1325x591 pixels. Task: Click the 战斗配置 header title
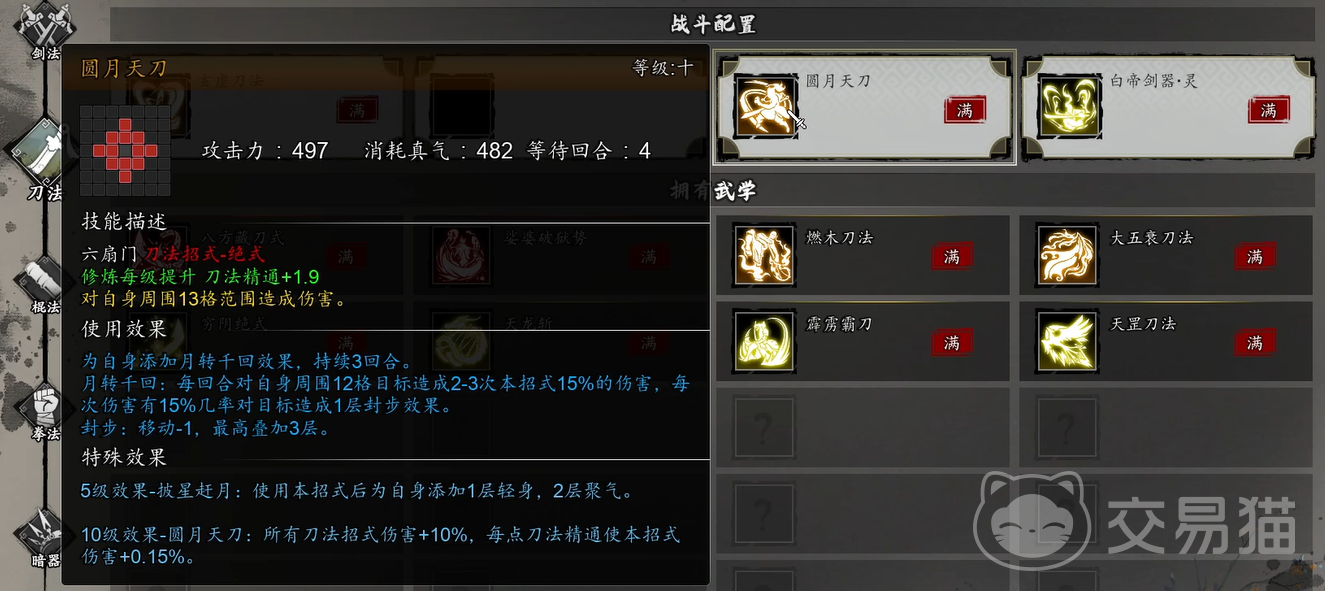pos(712,24)
